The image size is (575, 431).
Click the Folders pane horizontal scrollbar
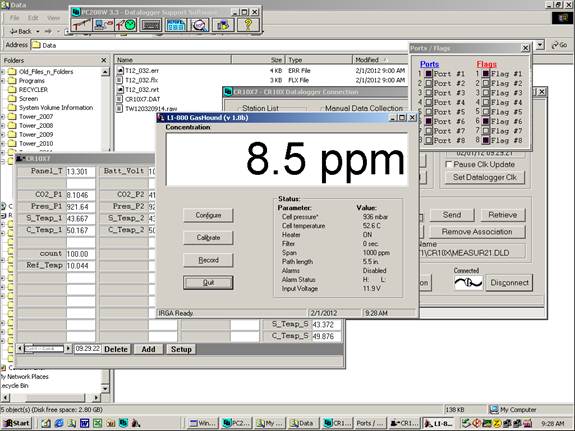50,397
